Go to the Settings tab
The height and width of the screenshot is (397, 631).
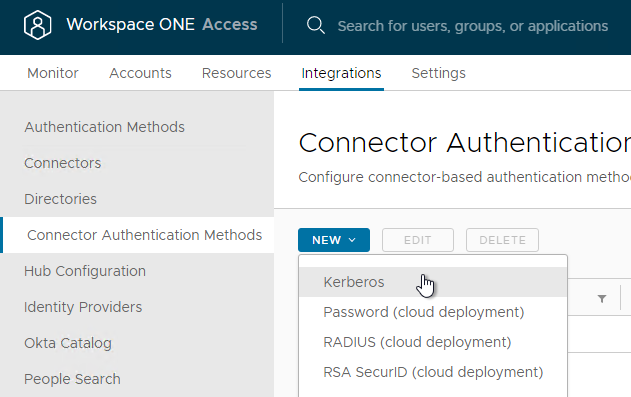438,73
